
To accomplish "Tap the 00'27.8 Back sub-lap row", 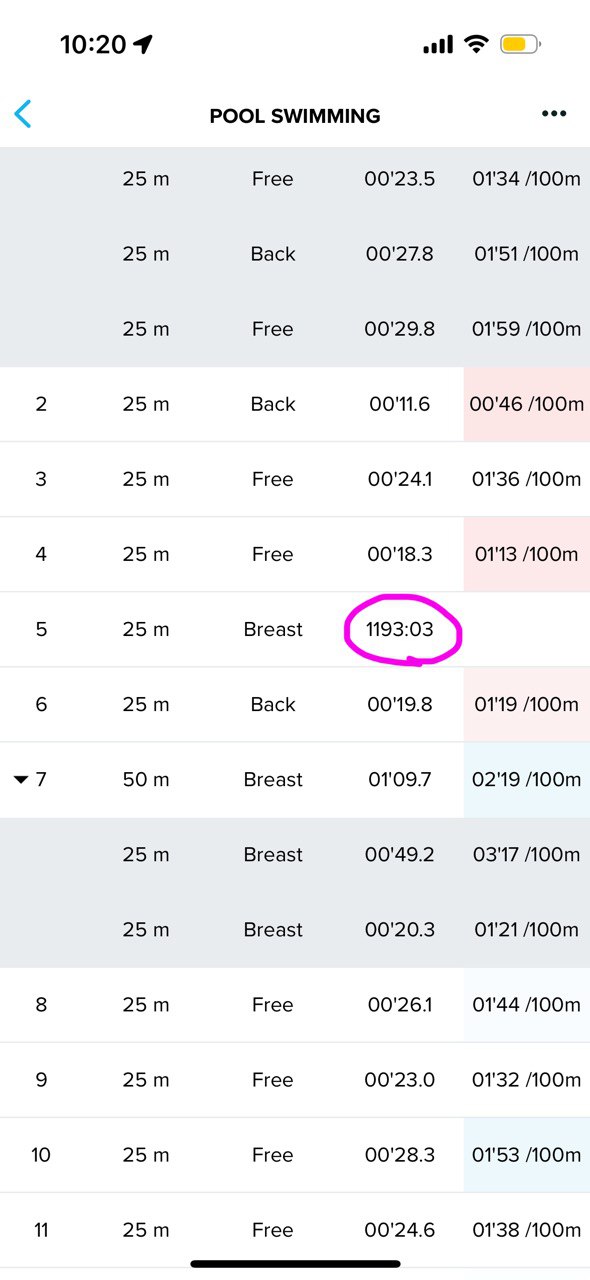I will (x=295, y=254).
